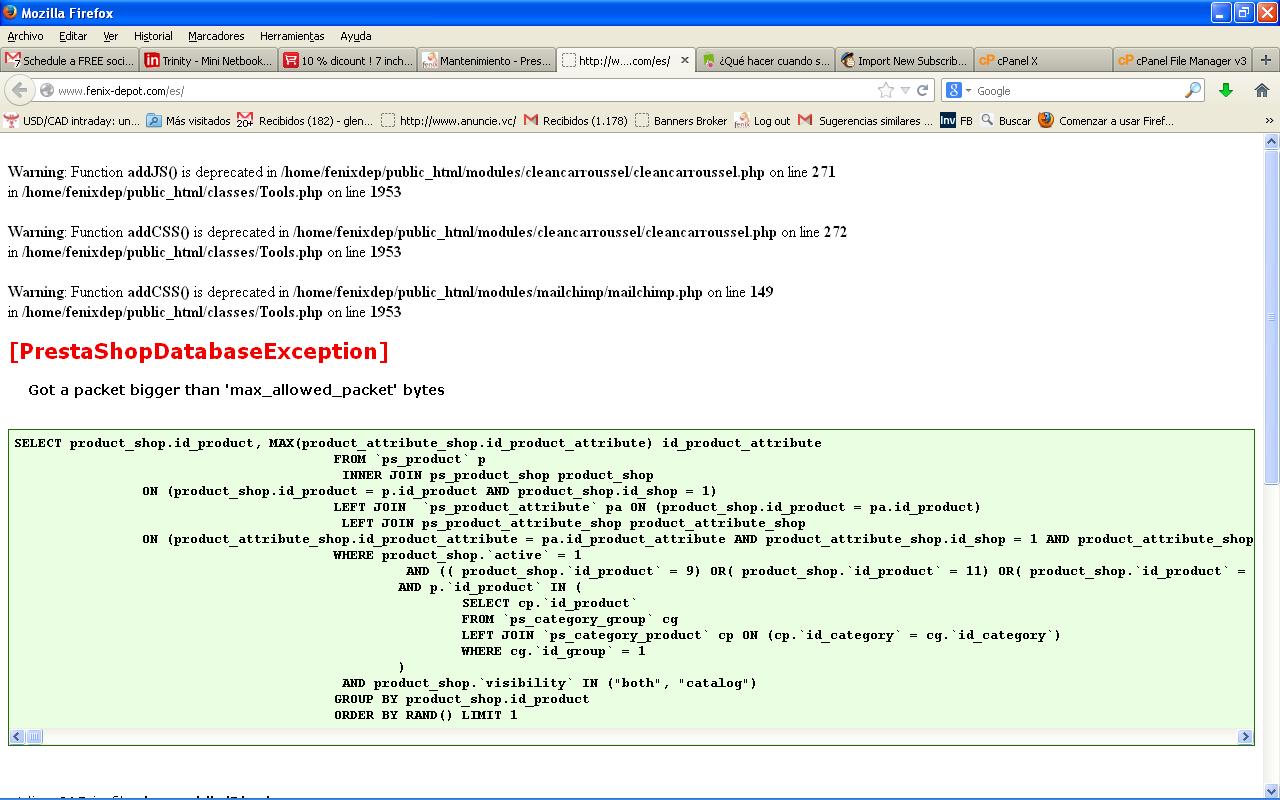Screen dimensions: 1280x800
Task: Click page vertical scrollbar up arrow
Action: click(x=1272, y=142)
